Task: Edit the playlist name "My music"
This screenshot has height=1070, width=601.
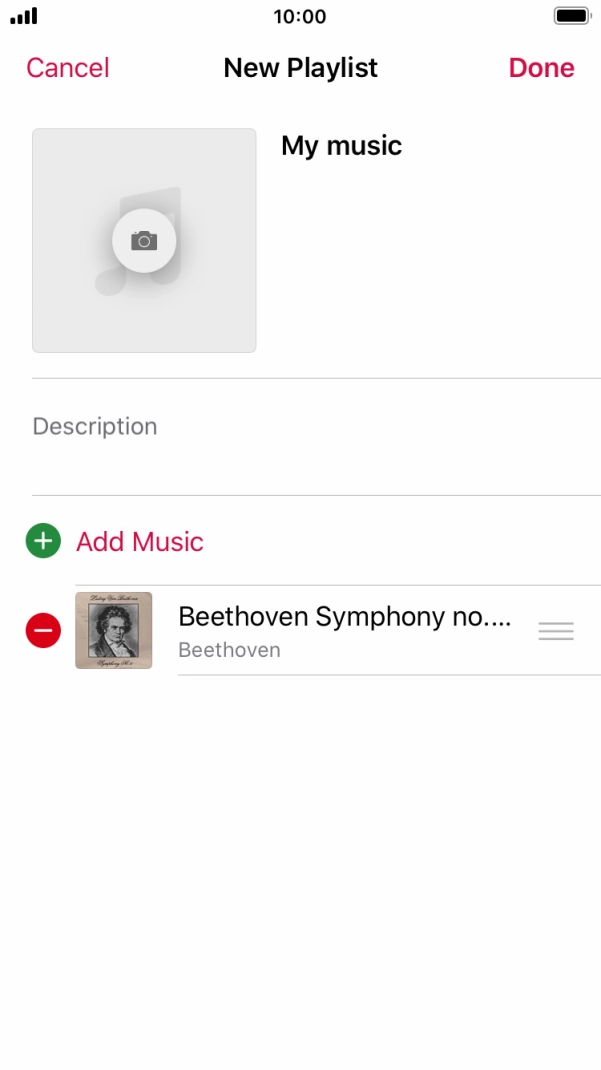Action: click(341, 146)
